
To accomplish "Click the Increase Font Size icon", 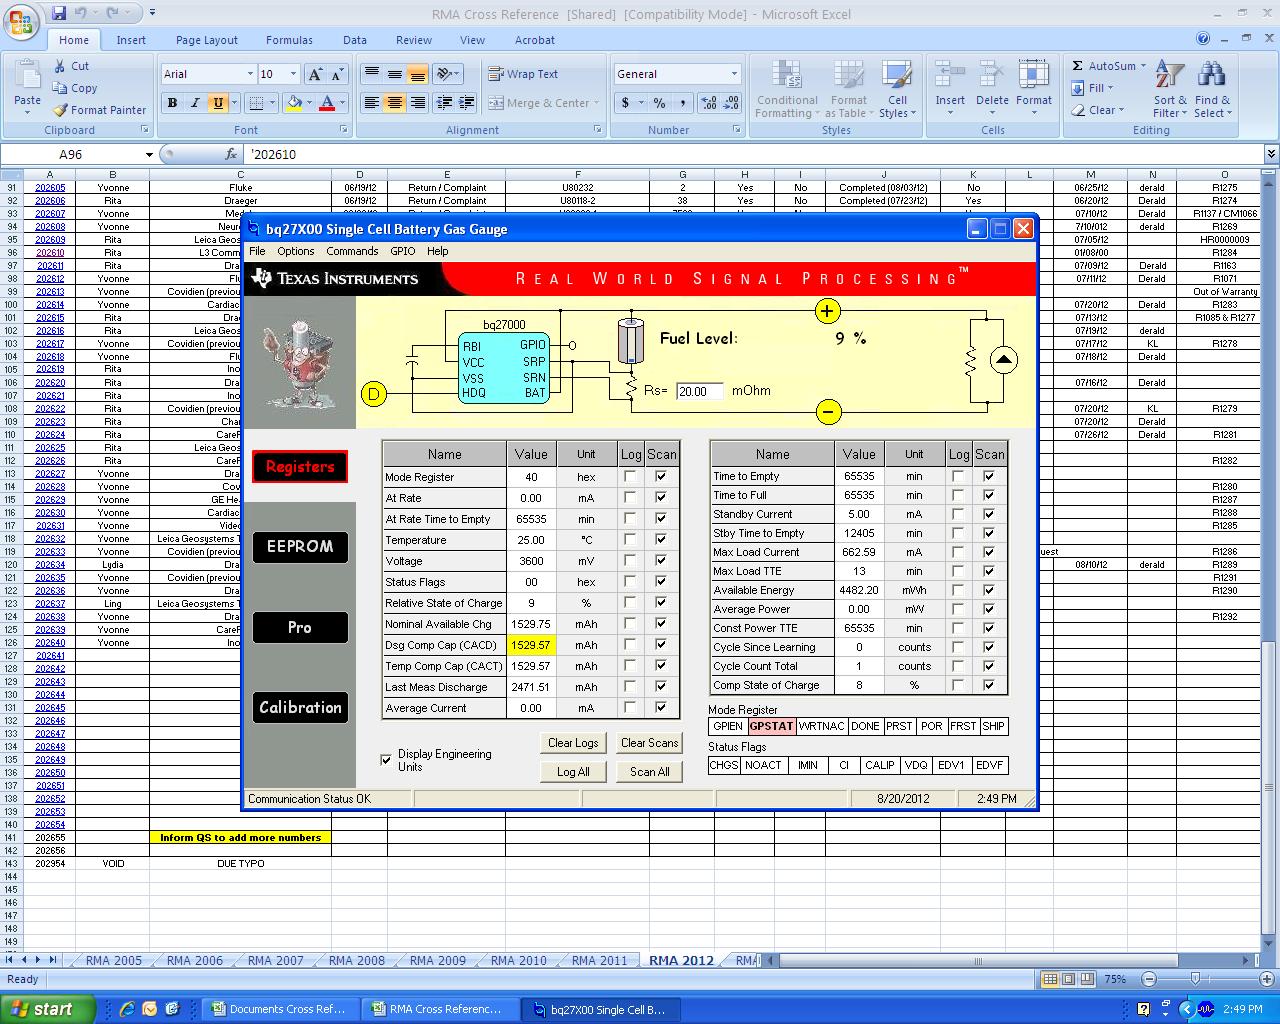I will point(315,74).
